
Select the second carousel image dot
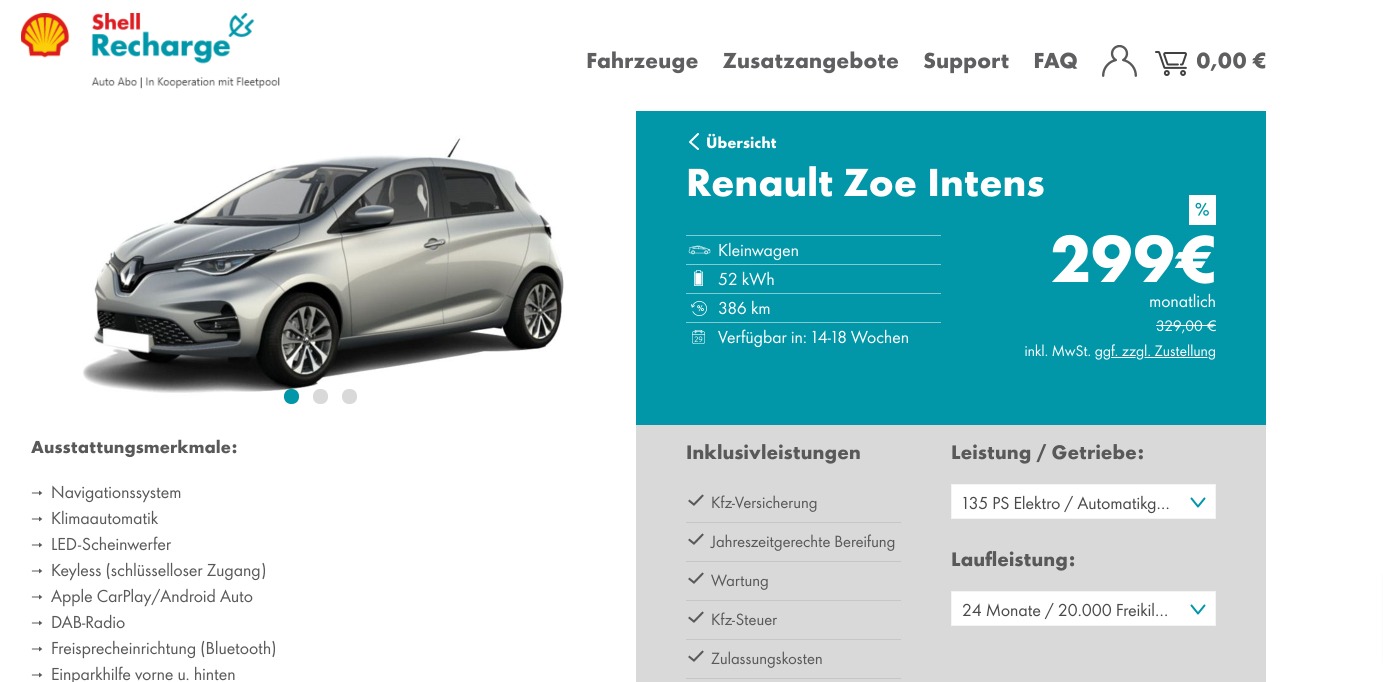(320, 396)
